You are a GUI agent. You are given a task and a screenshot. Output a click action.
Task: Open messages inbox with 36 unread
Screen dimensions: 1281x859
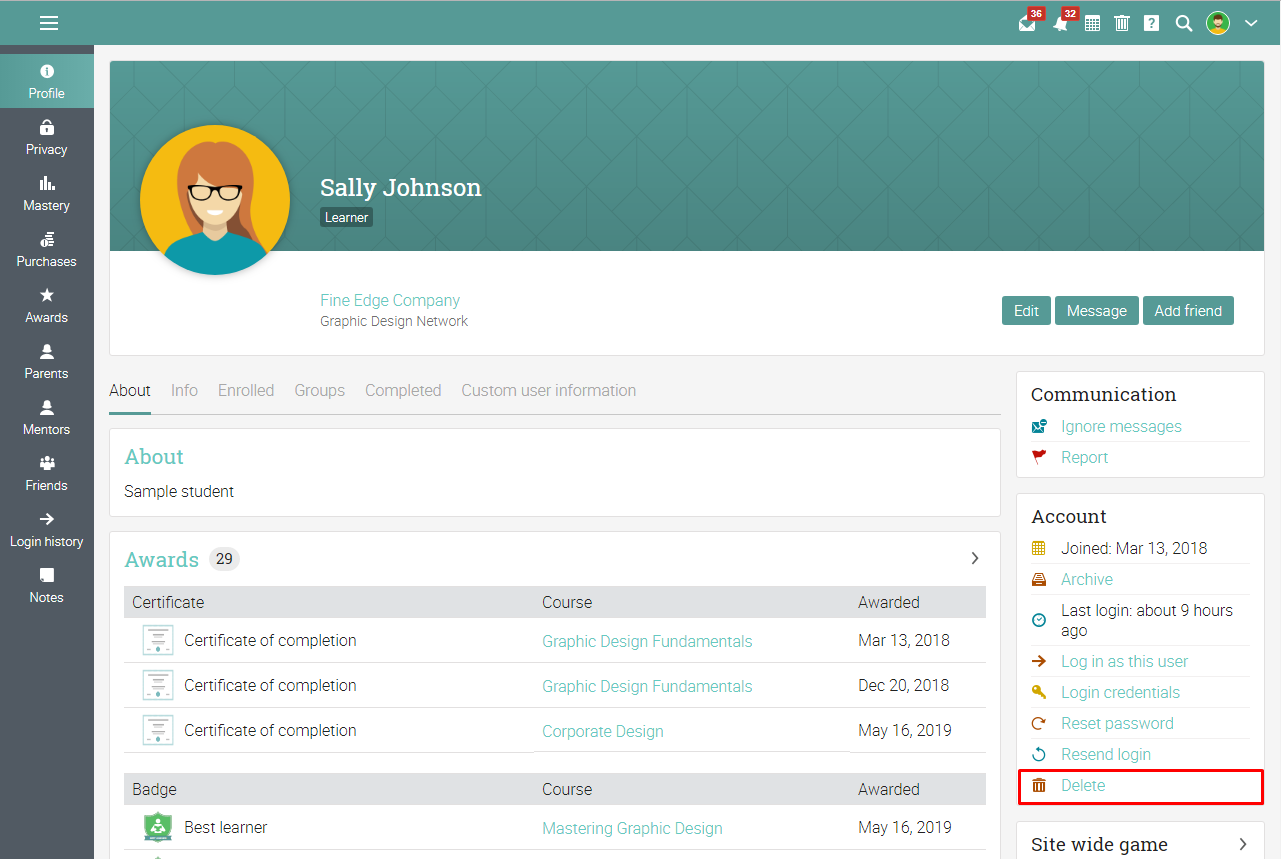[1028, 23]
